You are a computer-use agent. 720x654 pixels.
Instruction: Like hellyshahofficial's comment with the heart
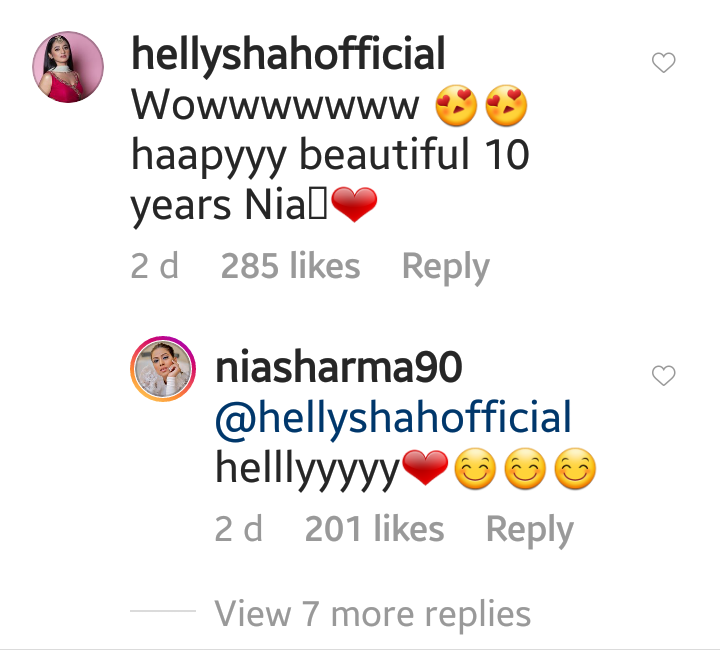click(x=664, y=64)
